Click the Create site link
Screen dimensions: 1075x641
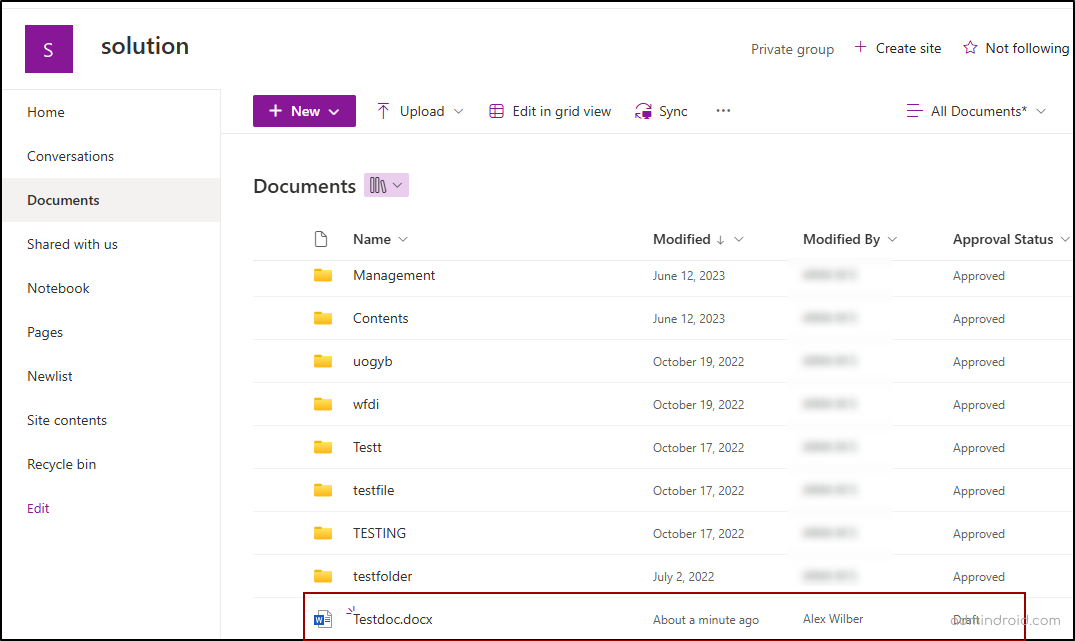(905, 47)
